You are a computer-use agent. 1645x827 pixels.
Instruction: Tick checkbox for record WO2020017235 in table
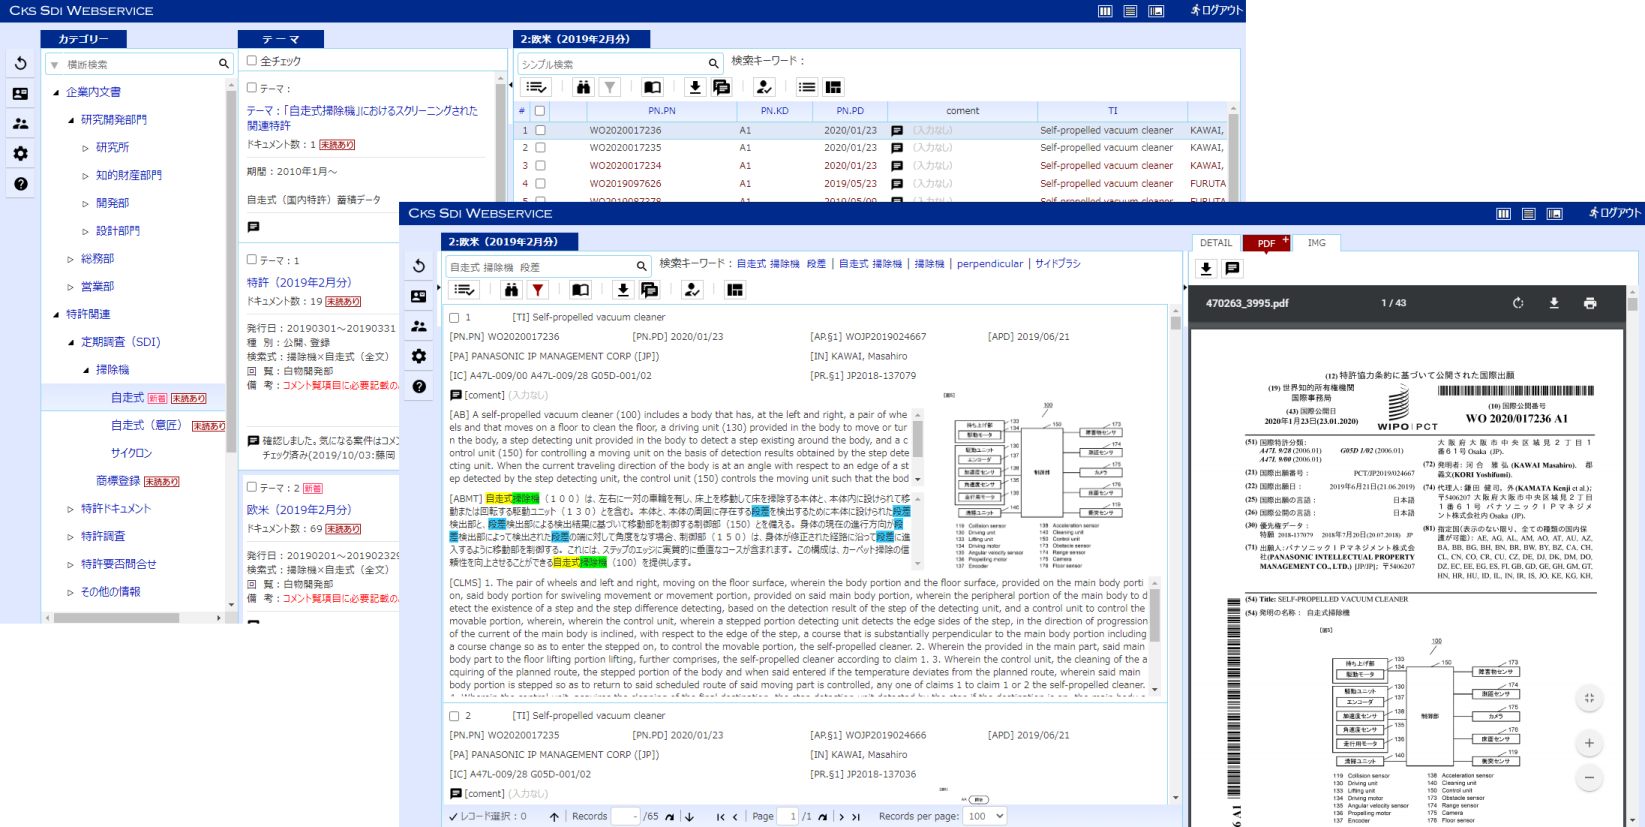[540, 148]
